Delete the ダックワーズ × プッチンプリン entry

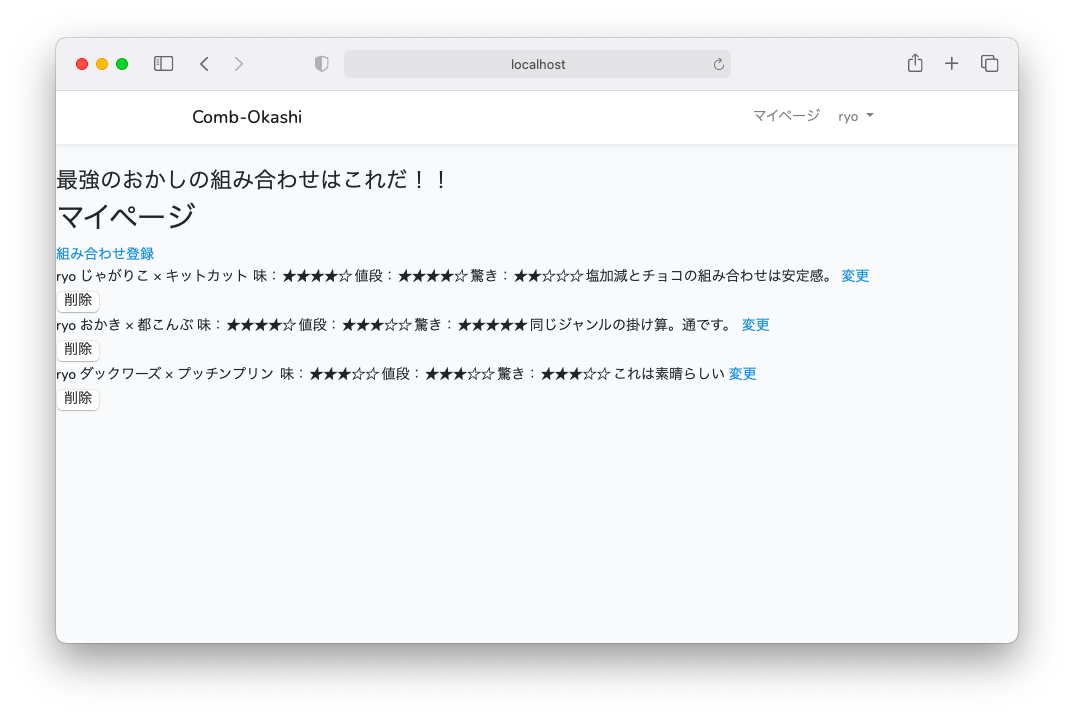coord(78,398)
